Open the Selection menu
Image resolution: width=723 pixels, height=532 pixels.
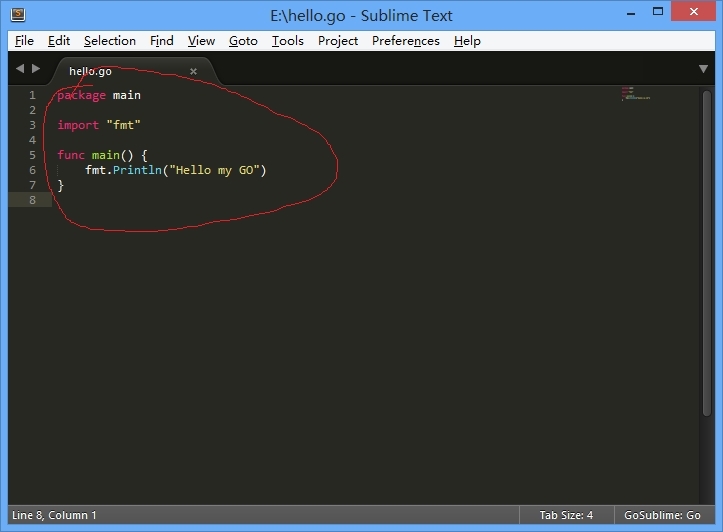[110, 41]
